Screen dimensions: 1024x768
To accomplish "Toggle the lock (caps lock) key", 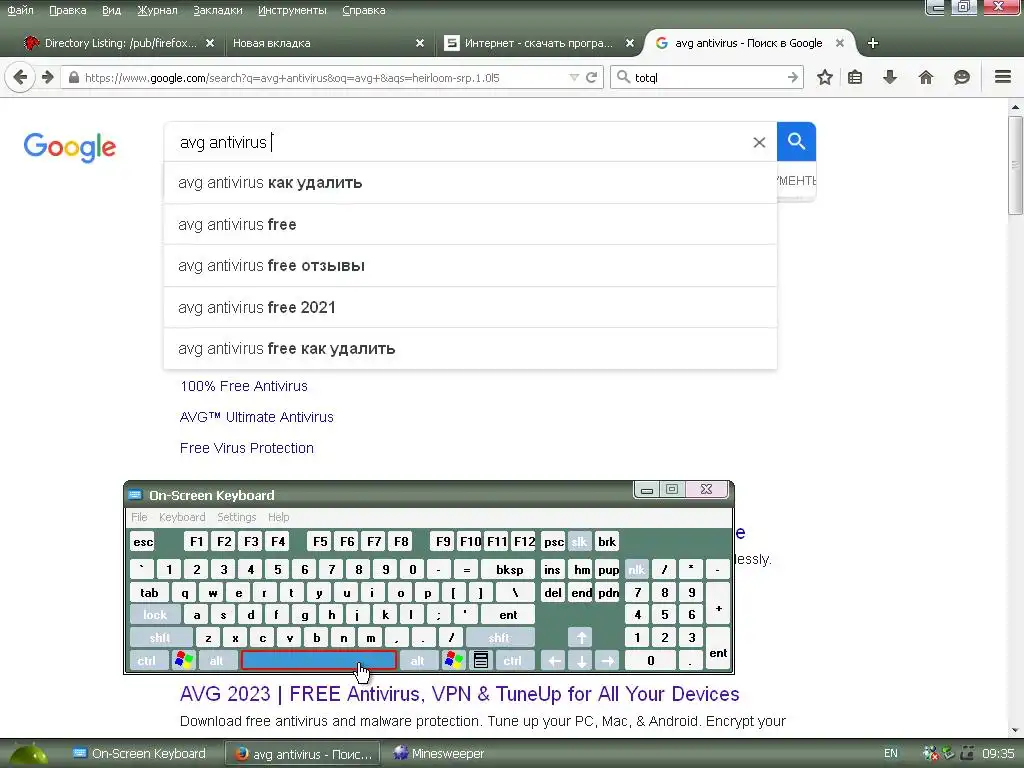I will tap(155, 615).
